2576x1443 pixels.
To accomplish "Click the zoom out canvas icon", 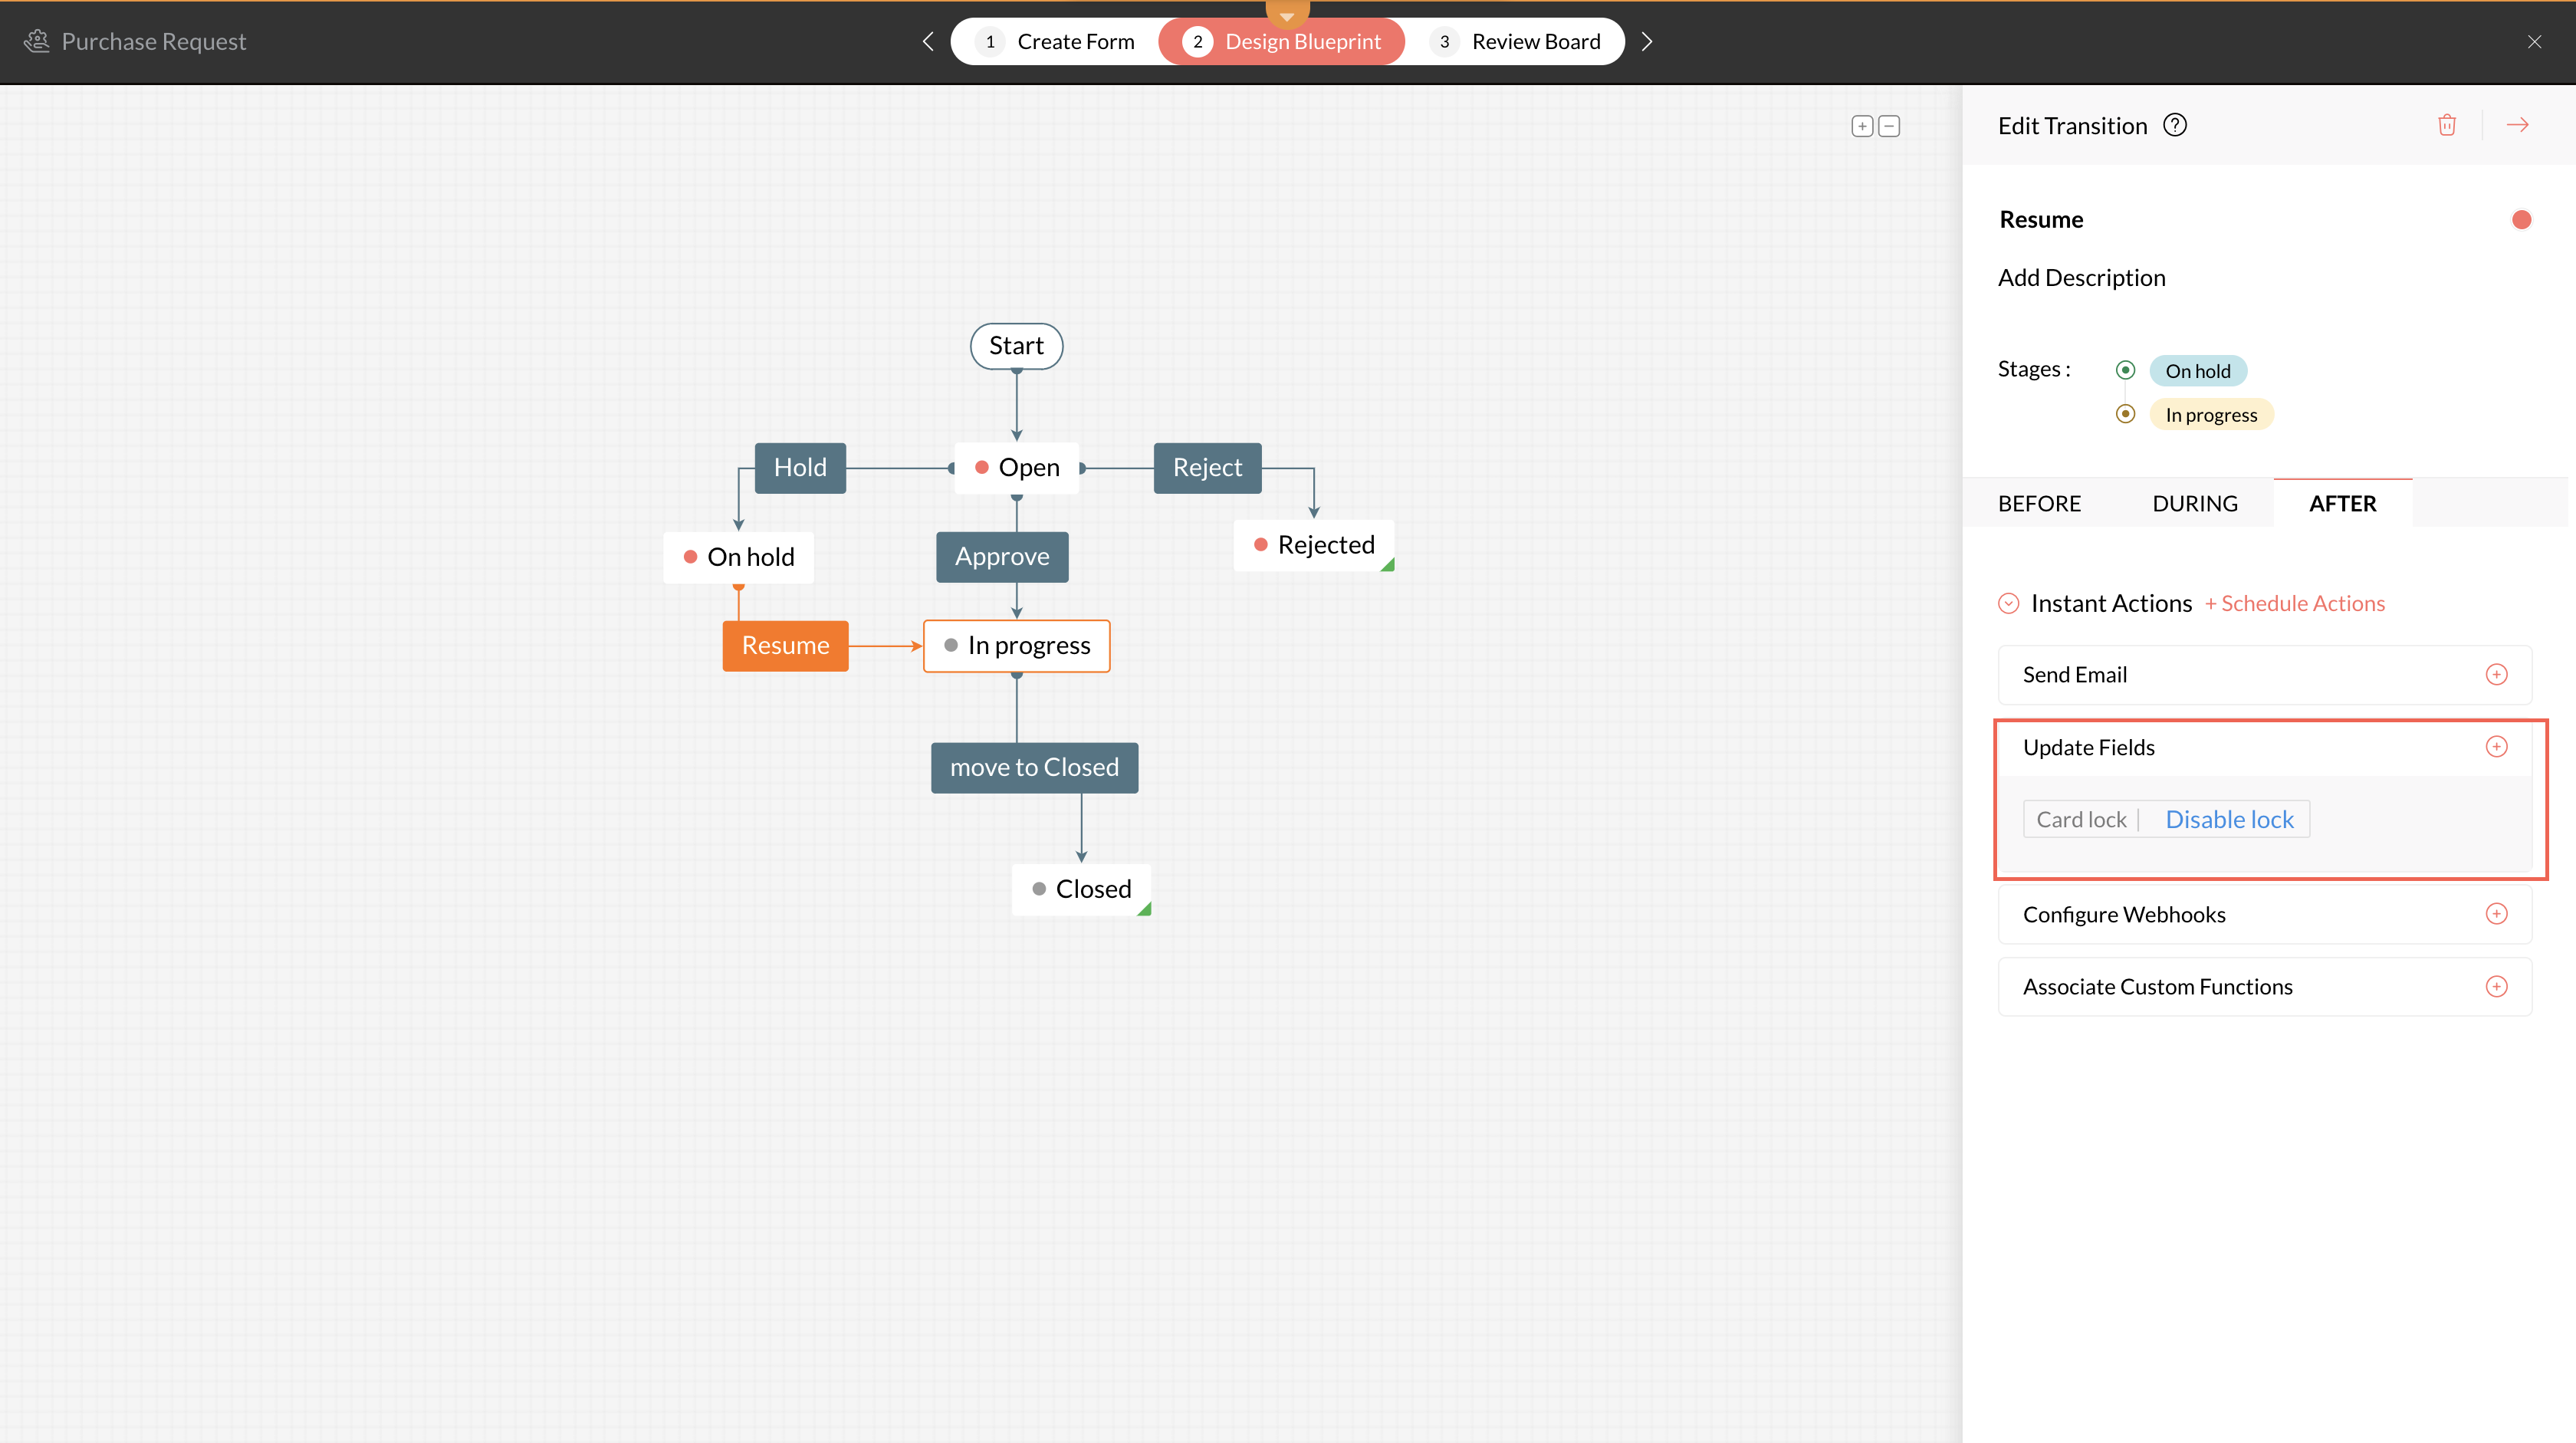I will coord(1889,126).
